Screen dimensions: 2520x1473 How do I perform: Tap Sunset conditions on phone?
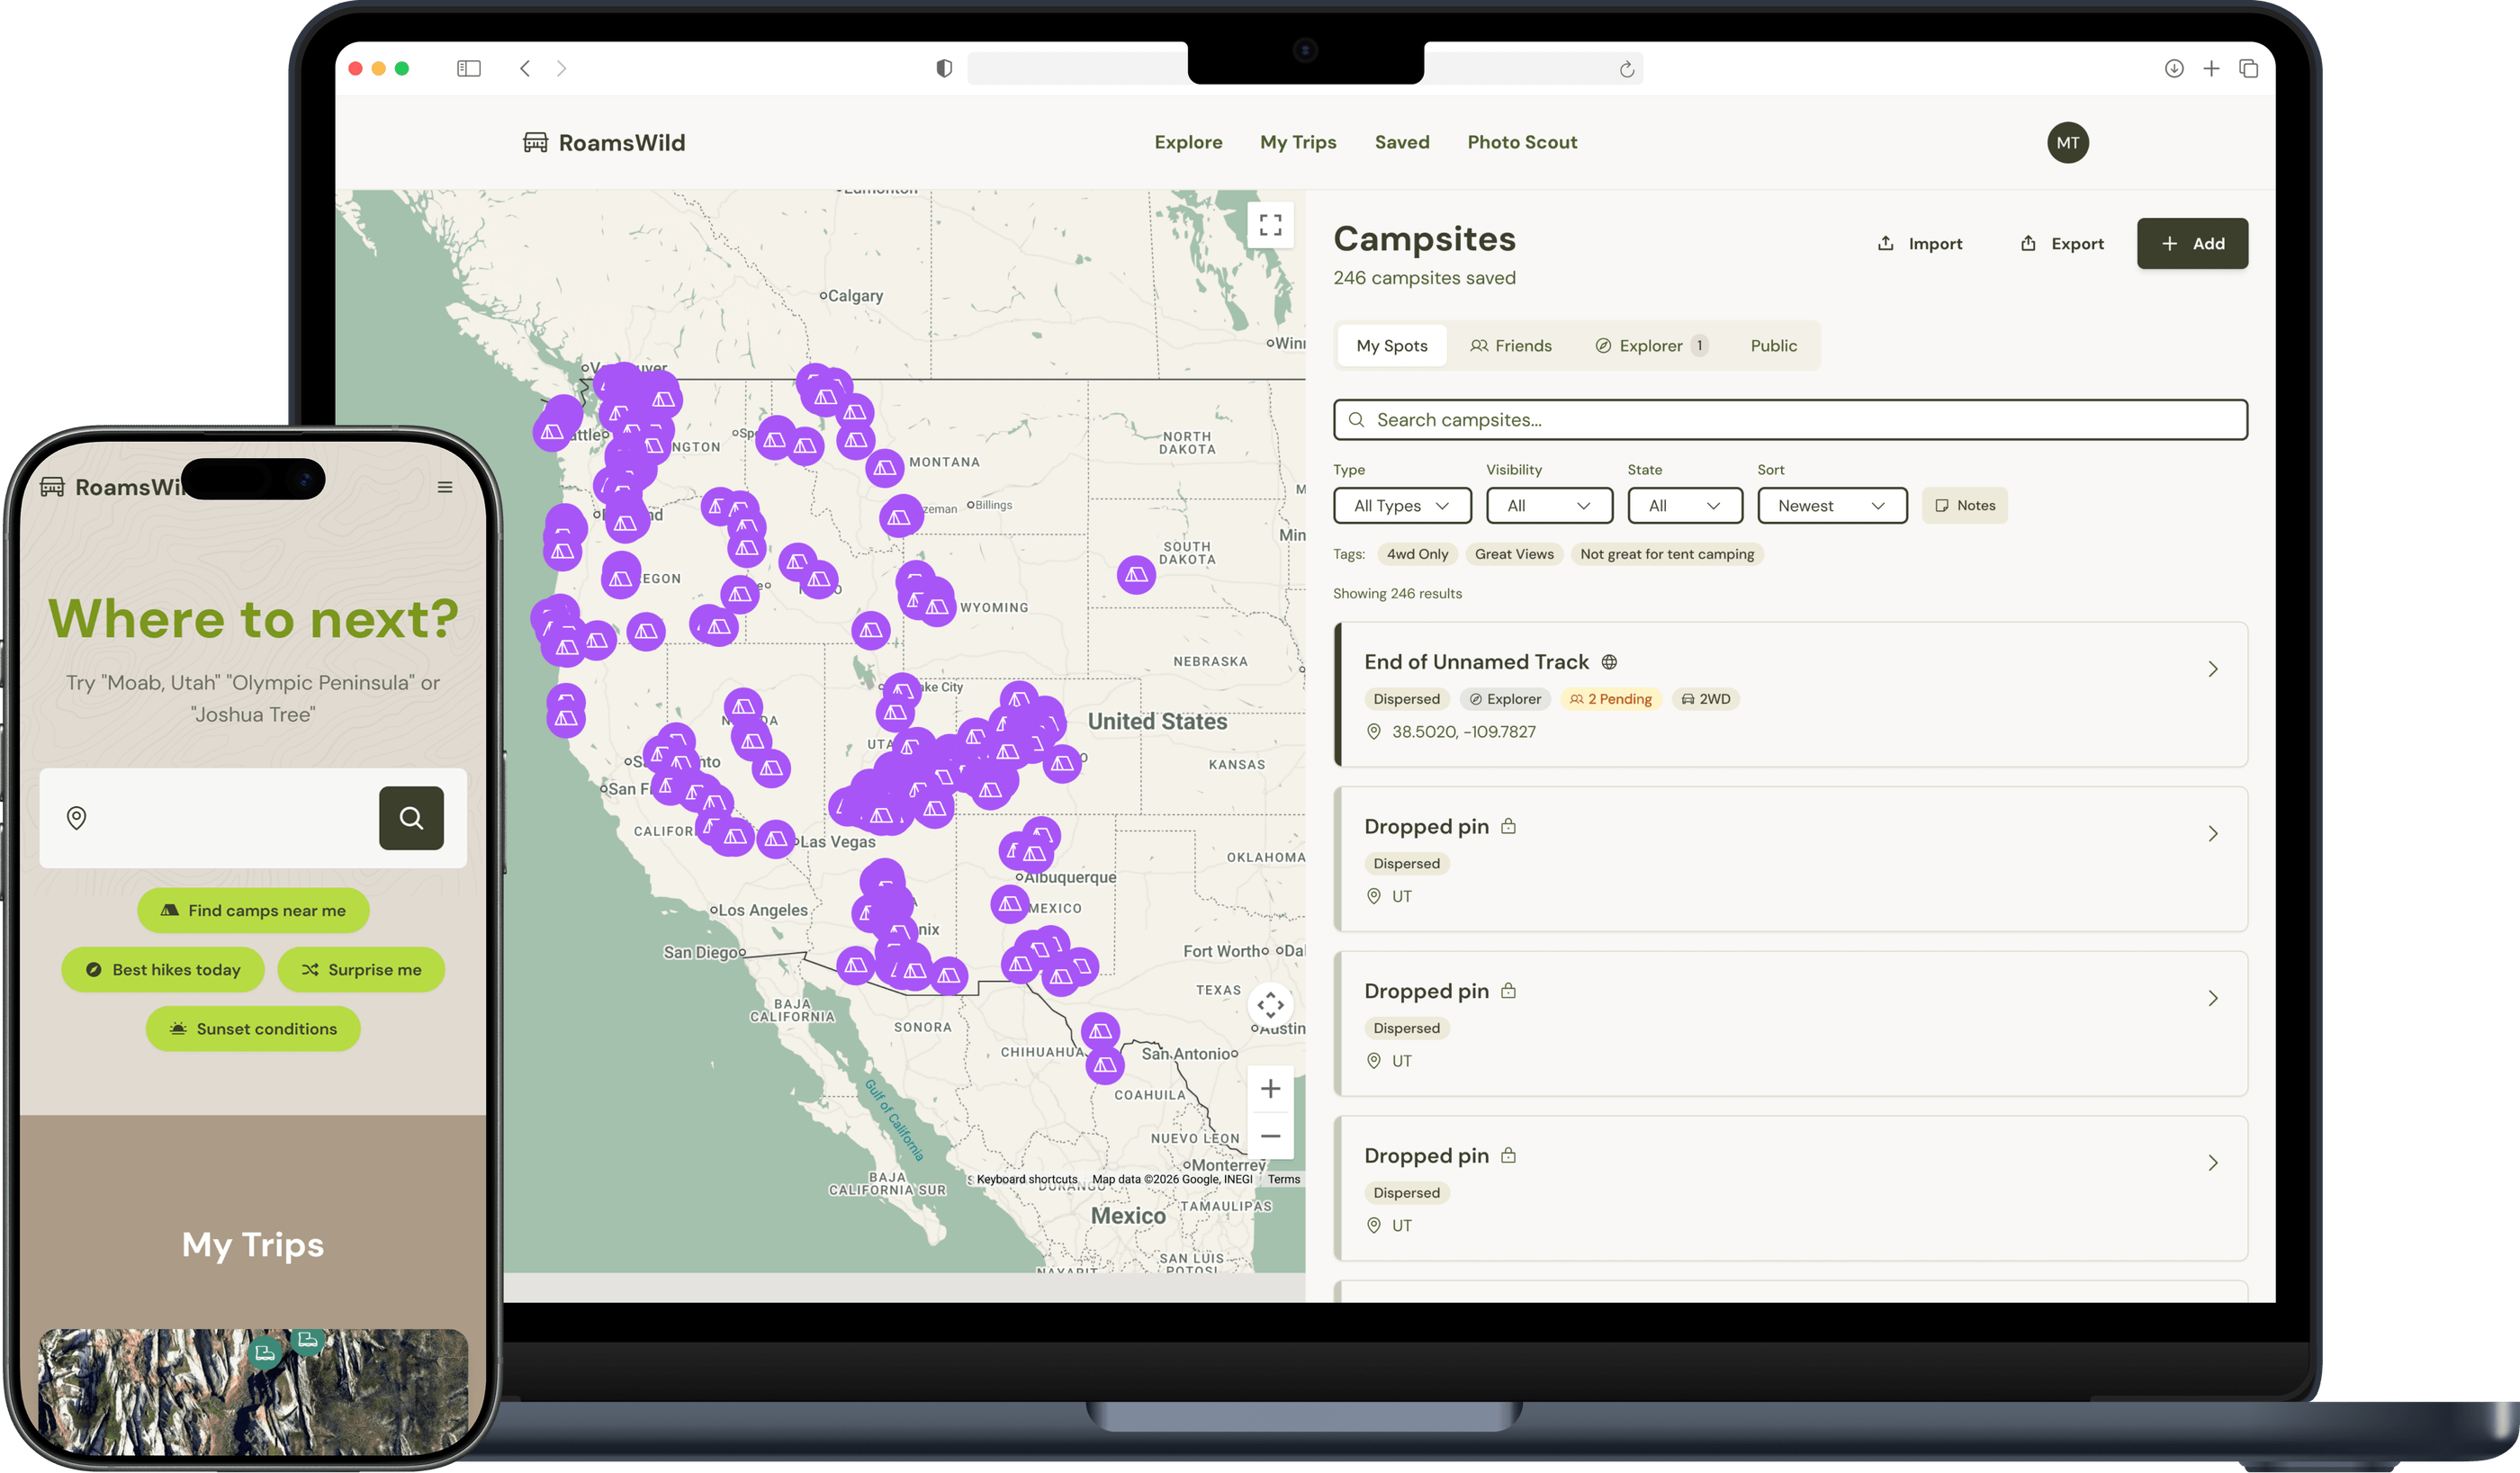[x=253, y=1028]
